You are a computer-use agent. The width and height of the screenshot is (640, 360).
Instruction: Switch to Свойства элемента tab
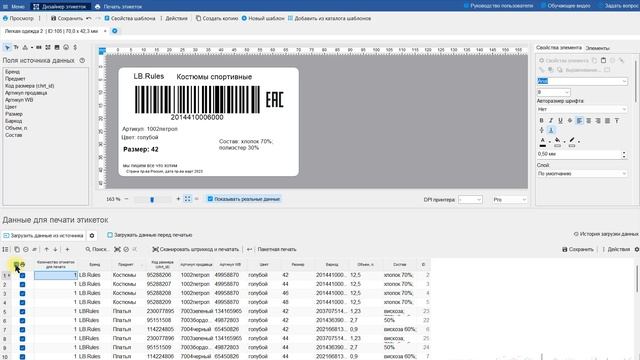coord(559,48)
